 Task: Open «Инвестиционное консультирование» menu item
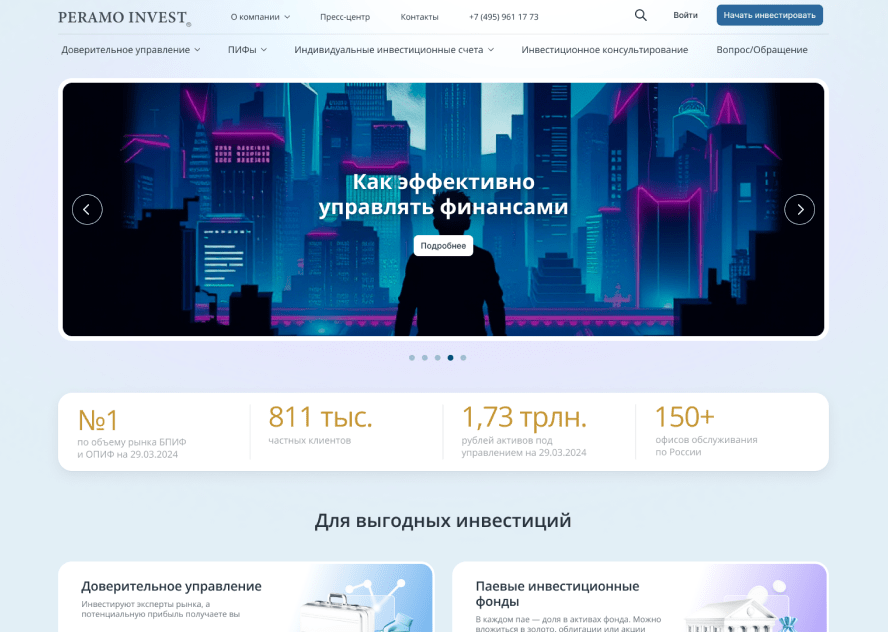[604, 49]
